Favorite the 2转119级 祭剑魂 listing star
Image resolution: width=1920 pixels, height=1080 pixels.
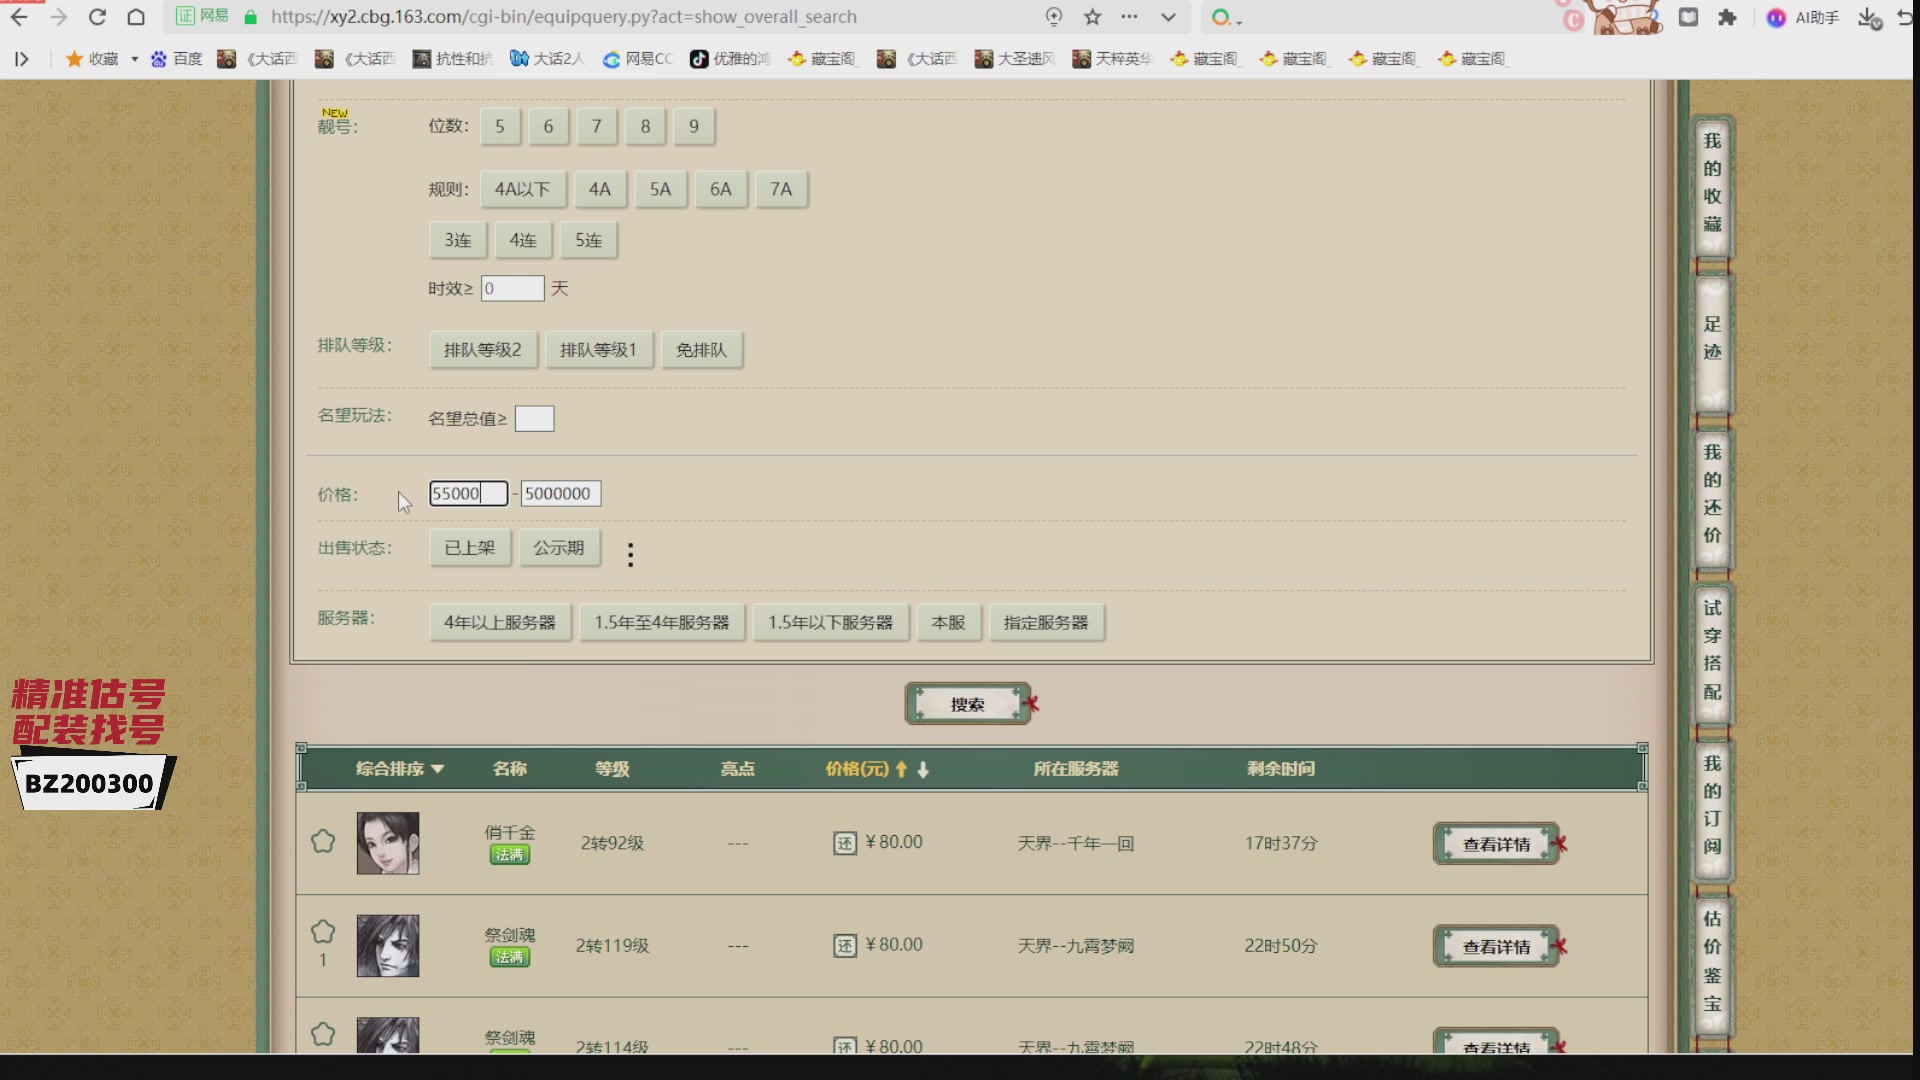(x=323, y=932)
